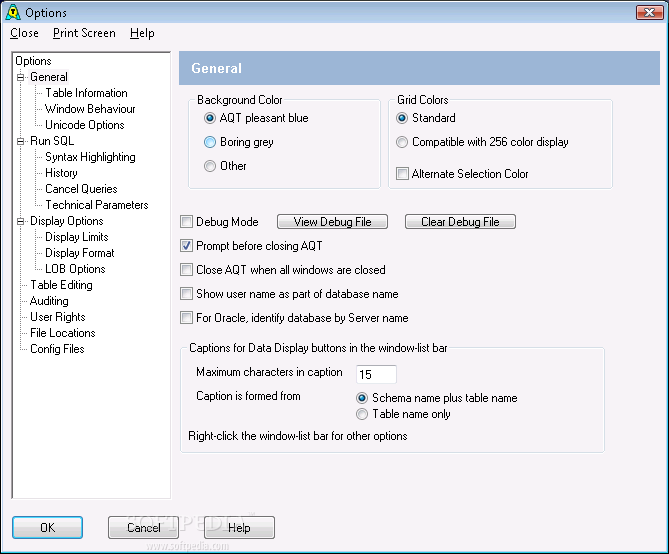Open Technical Parameters settings

(x=97, y=205)
